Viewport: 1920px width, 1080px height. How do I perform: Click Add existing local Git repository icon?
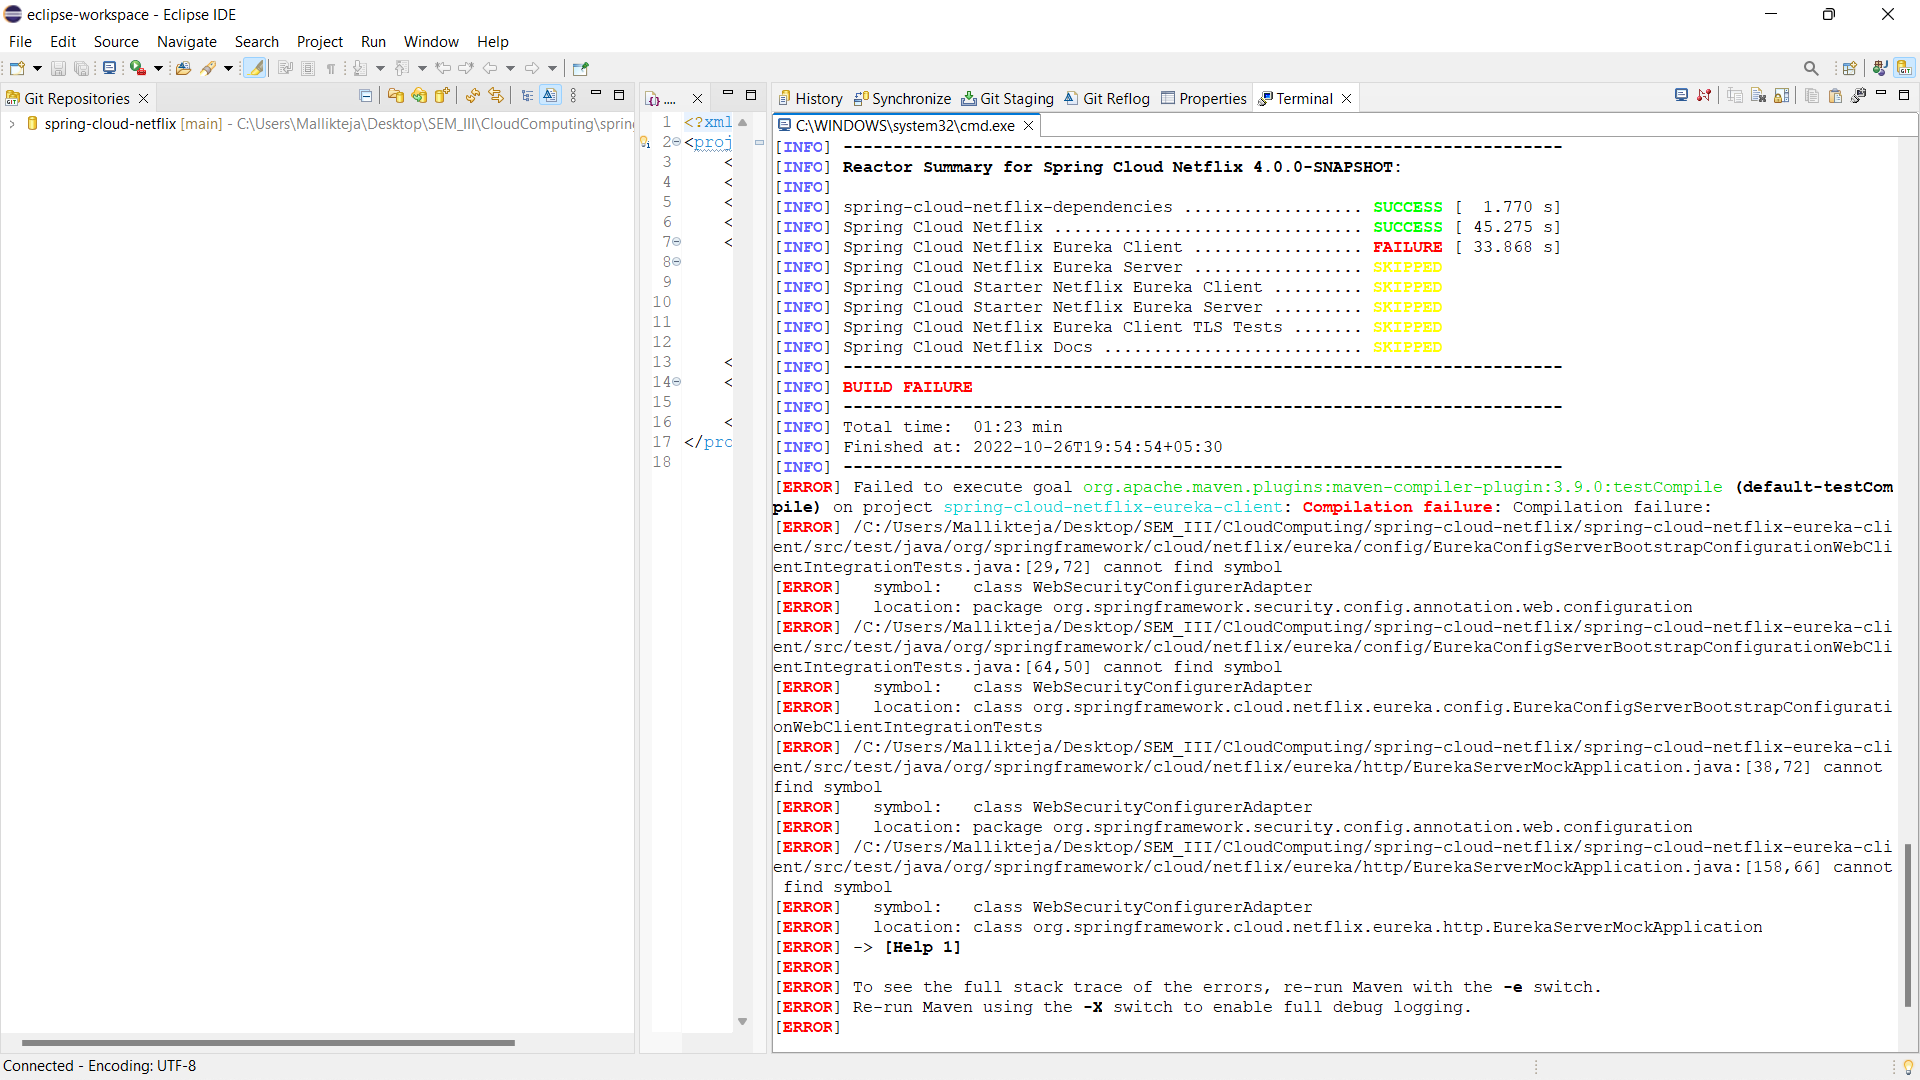[395, 96]
